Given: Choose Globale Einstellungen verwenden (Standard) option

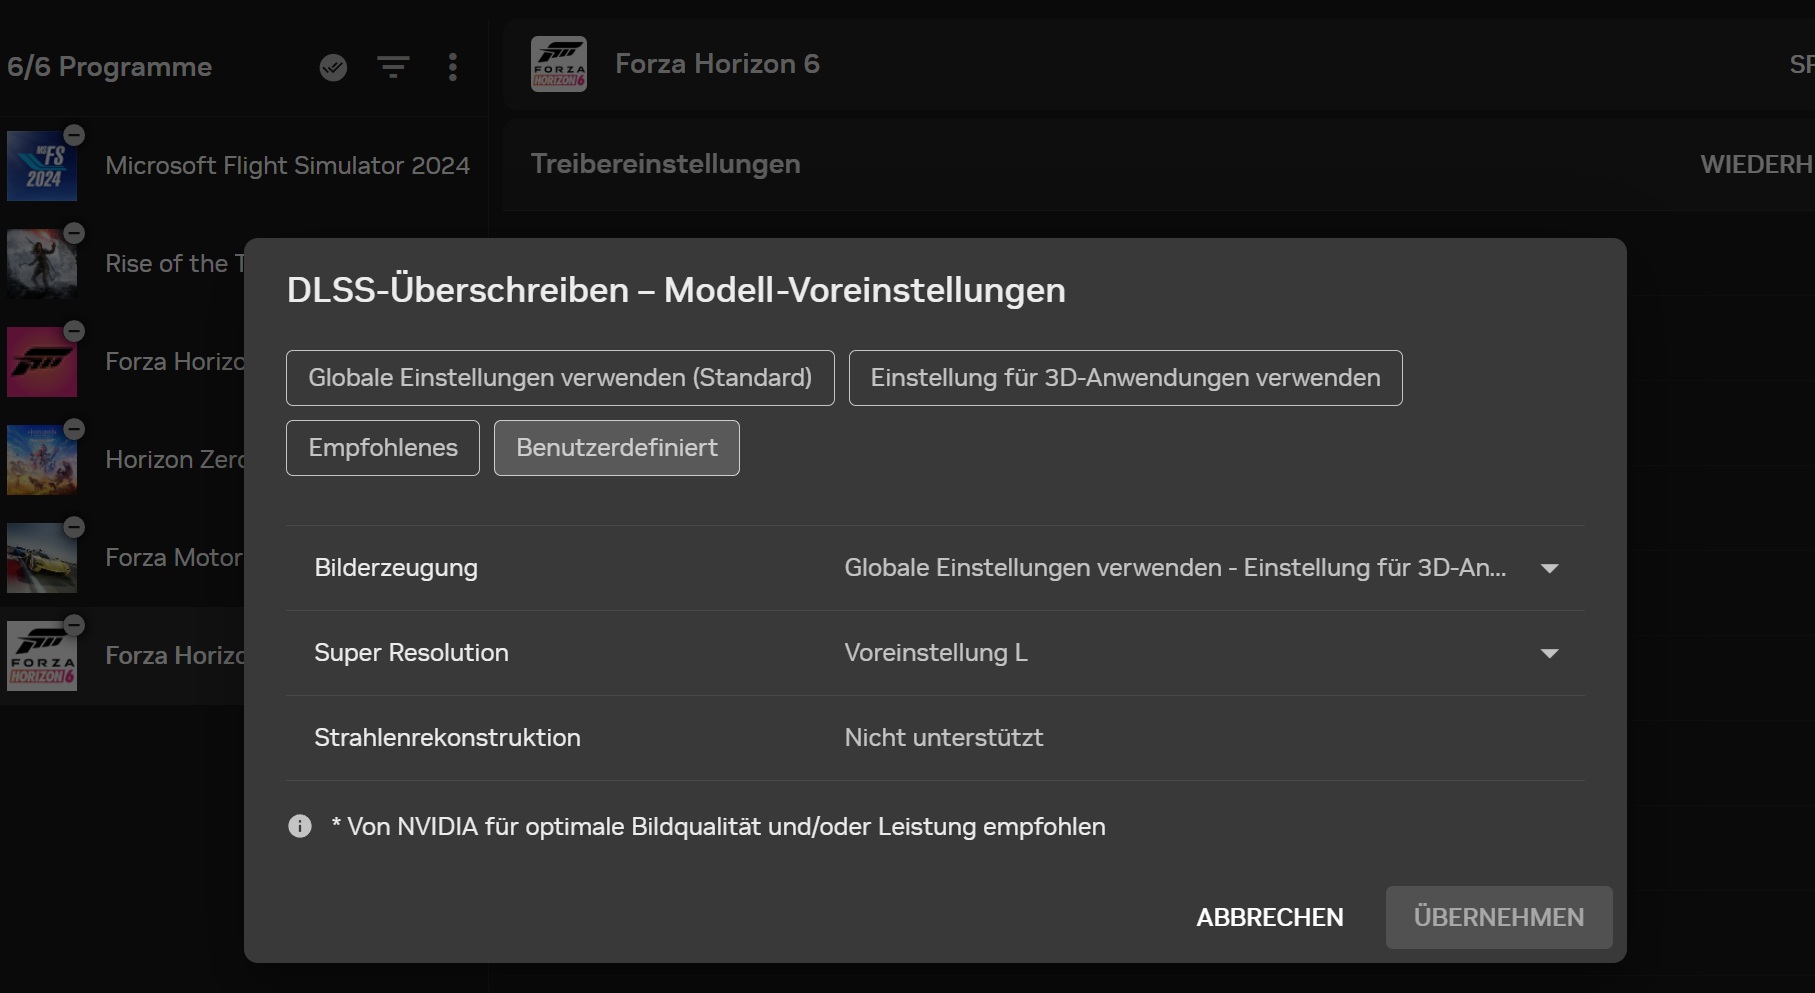Looking at the screenshot, I should (560, 378).
